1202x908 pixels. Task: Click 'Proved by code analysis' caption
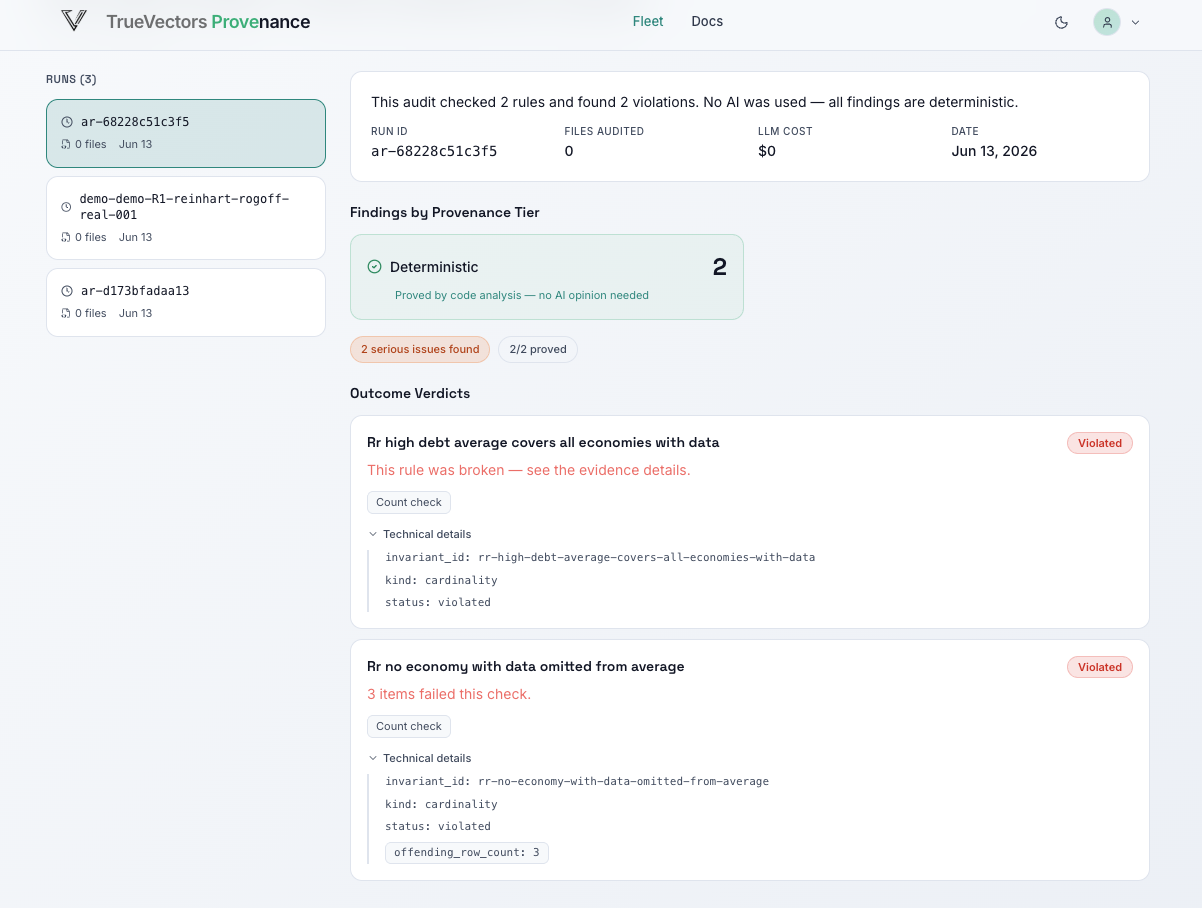coord(522,295)
